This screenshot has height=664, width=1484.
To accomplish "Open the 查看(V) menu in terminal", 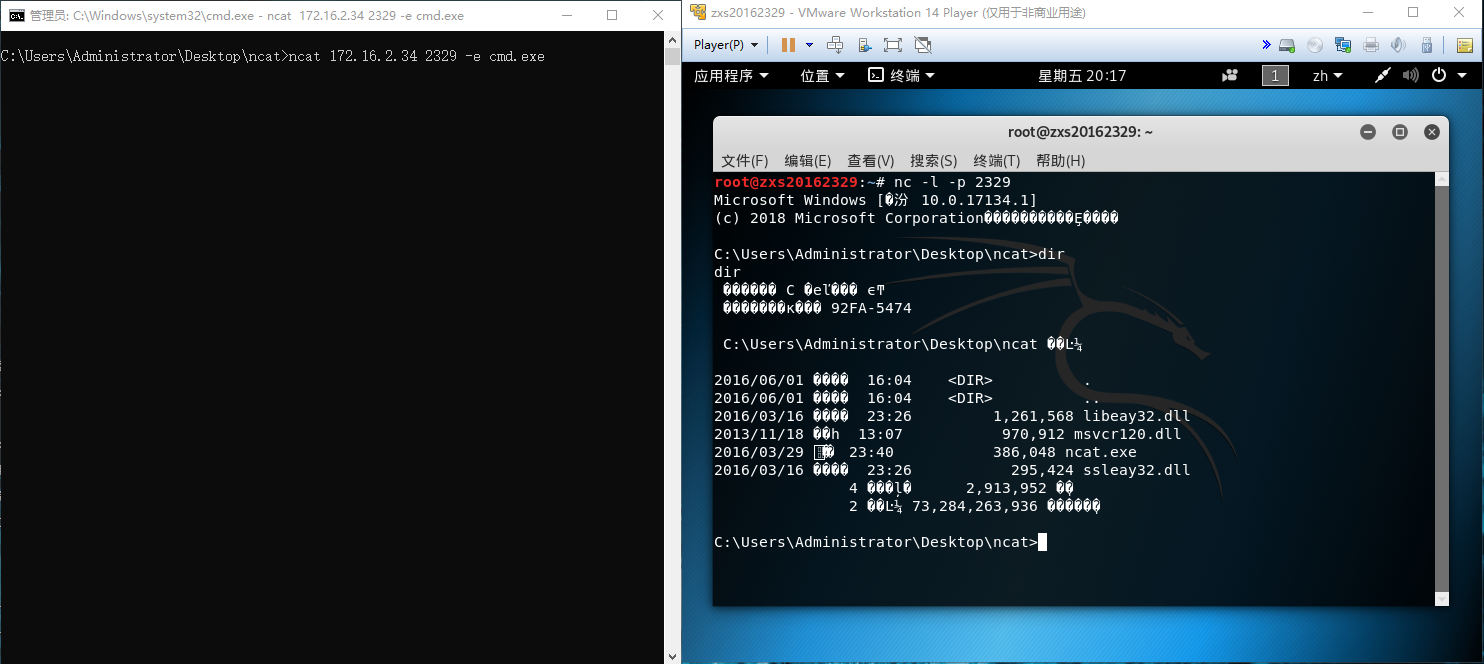I will 871,161.
